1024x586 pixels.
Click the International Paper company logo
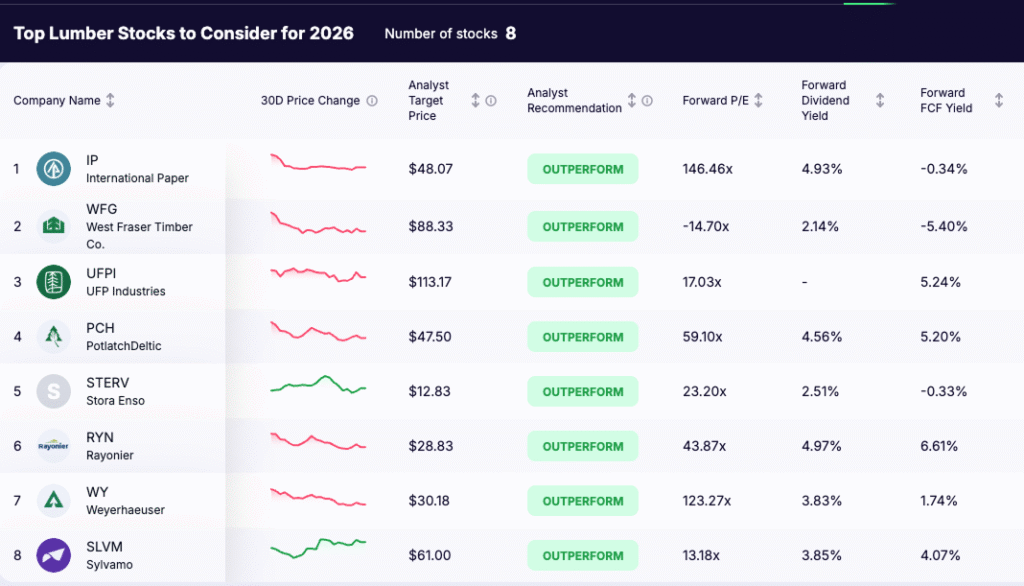pyautogui.click(x=53, y=169)
